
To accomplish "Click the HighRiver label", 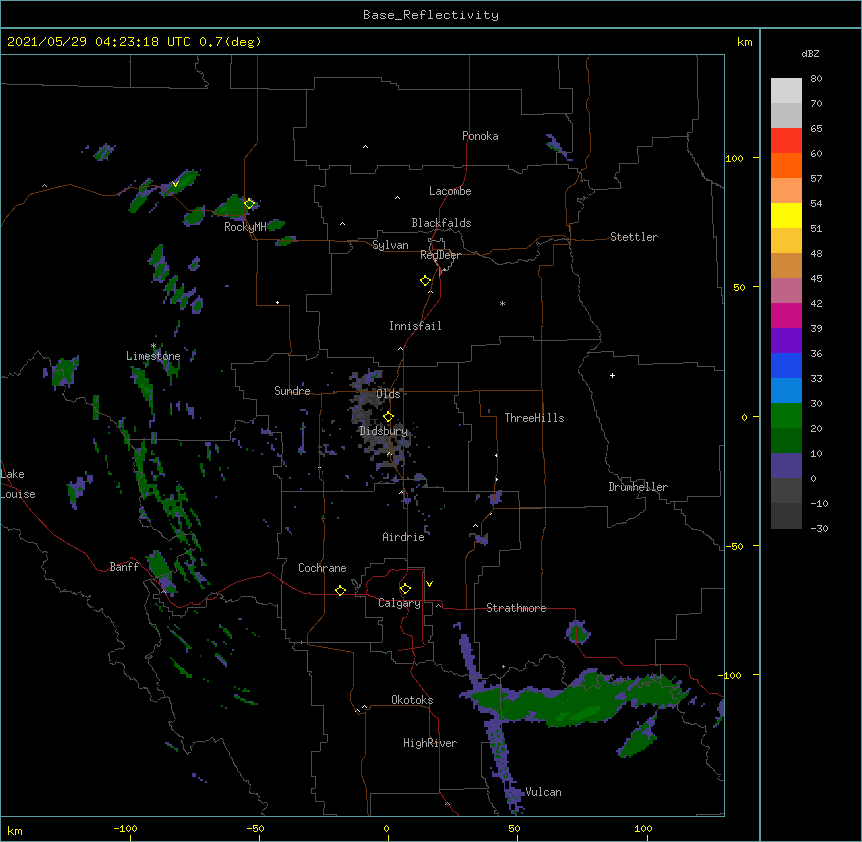I will coord(430,743).
